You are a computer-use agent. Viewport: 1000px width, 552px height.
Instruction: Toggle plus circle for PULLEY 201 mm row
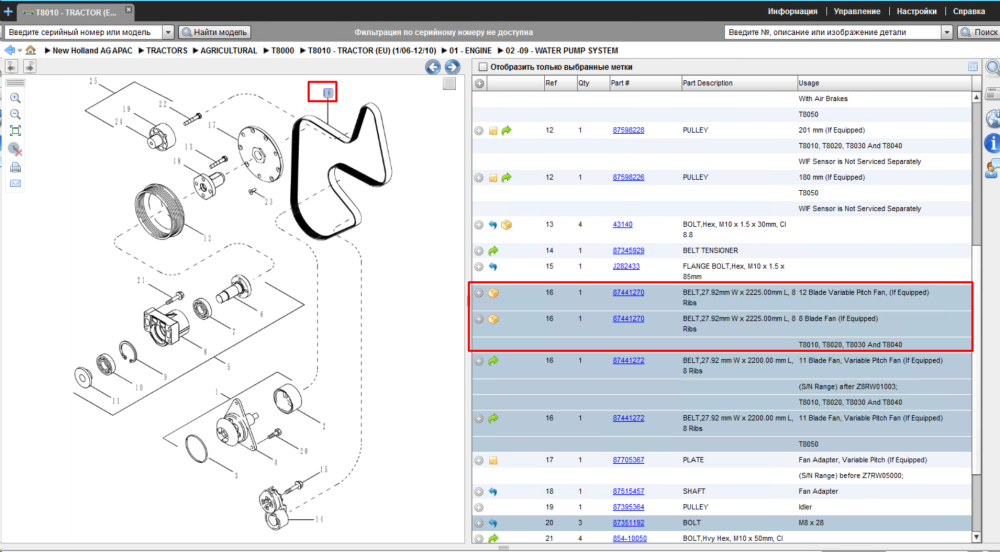(x=479, y=131)
